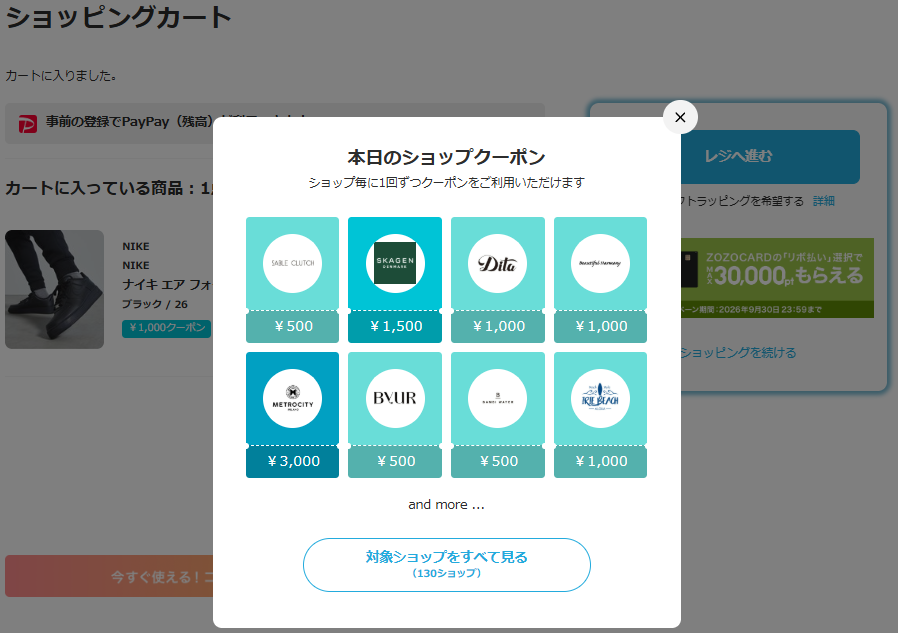Click ¥1,000 value under Dita
The image size is (898, 633).
[x=498, y=326]
